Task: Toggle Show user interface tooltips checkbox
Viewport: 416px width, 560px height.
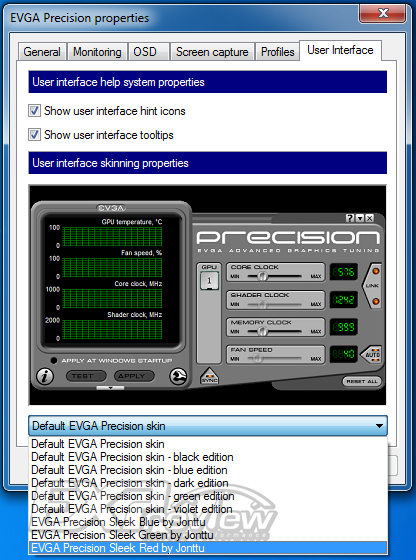Action: [x=34, y=135]
